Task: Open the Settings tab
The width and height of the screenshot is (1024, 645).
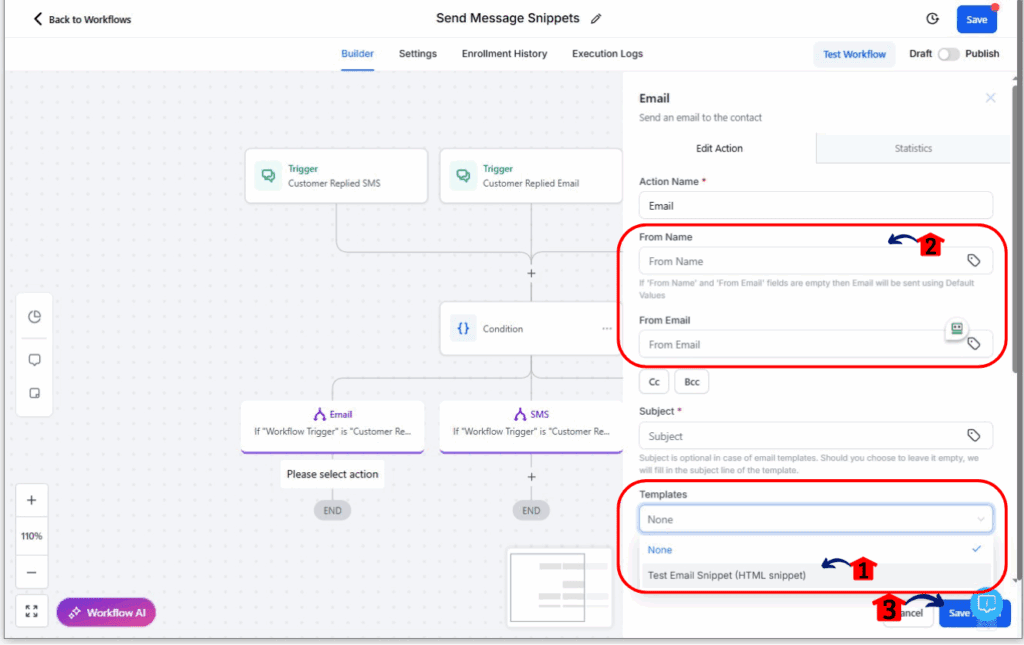Action: pyautogui.click(x=417, y=54)
